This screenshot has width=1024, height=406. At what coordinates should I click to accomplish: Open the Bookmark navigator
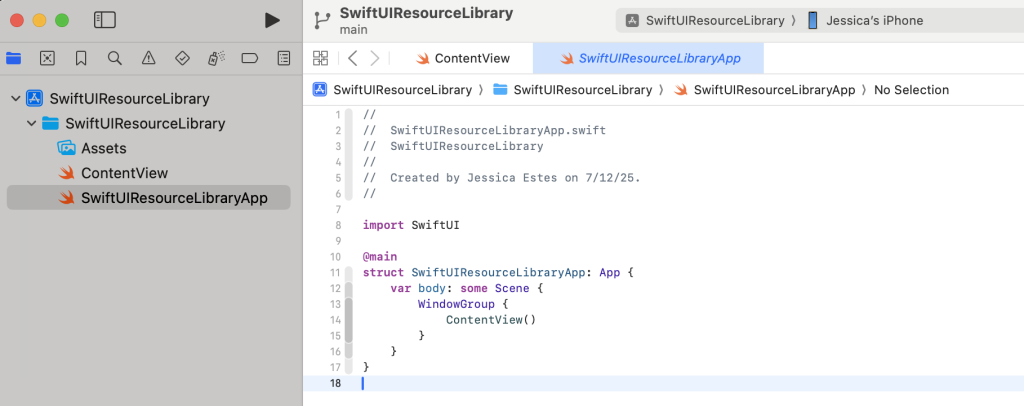tap(81, 58)
